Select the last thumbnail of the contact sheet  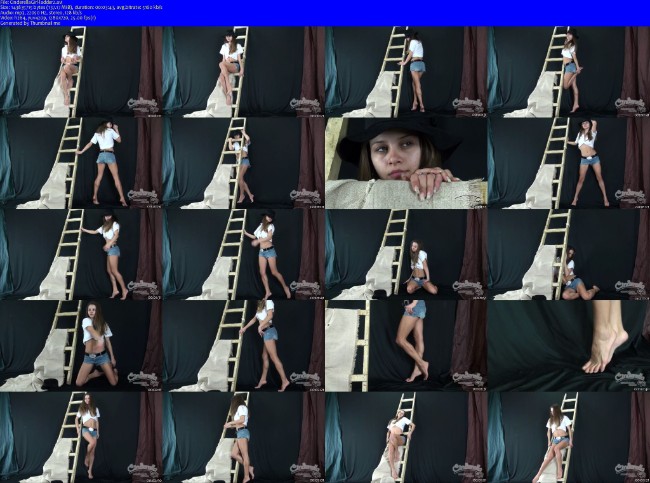569,437
